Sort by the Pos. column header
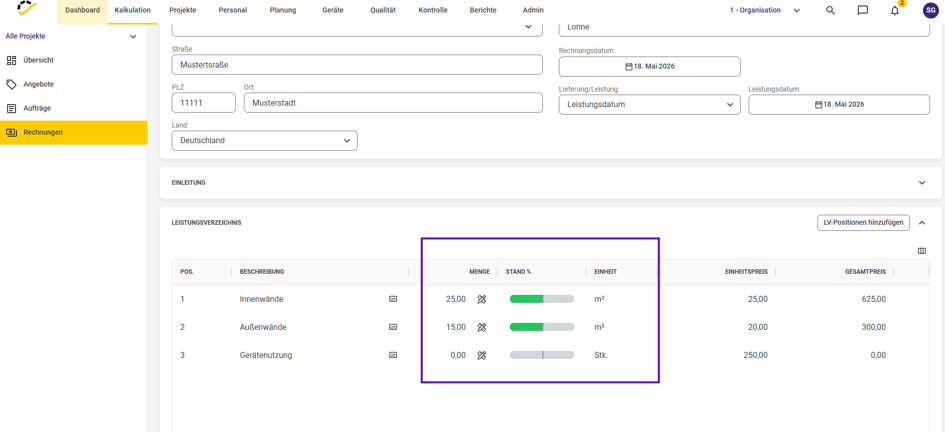 pos(186,272)
